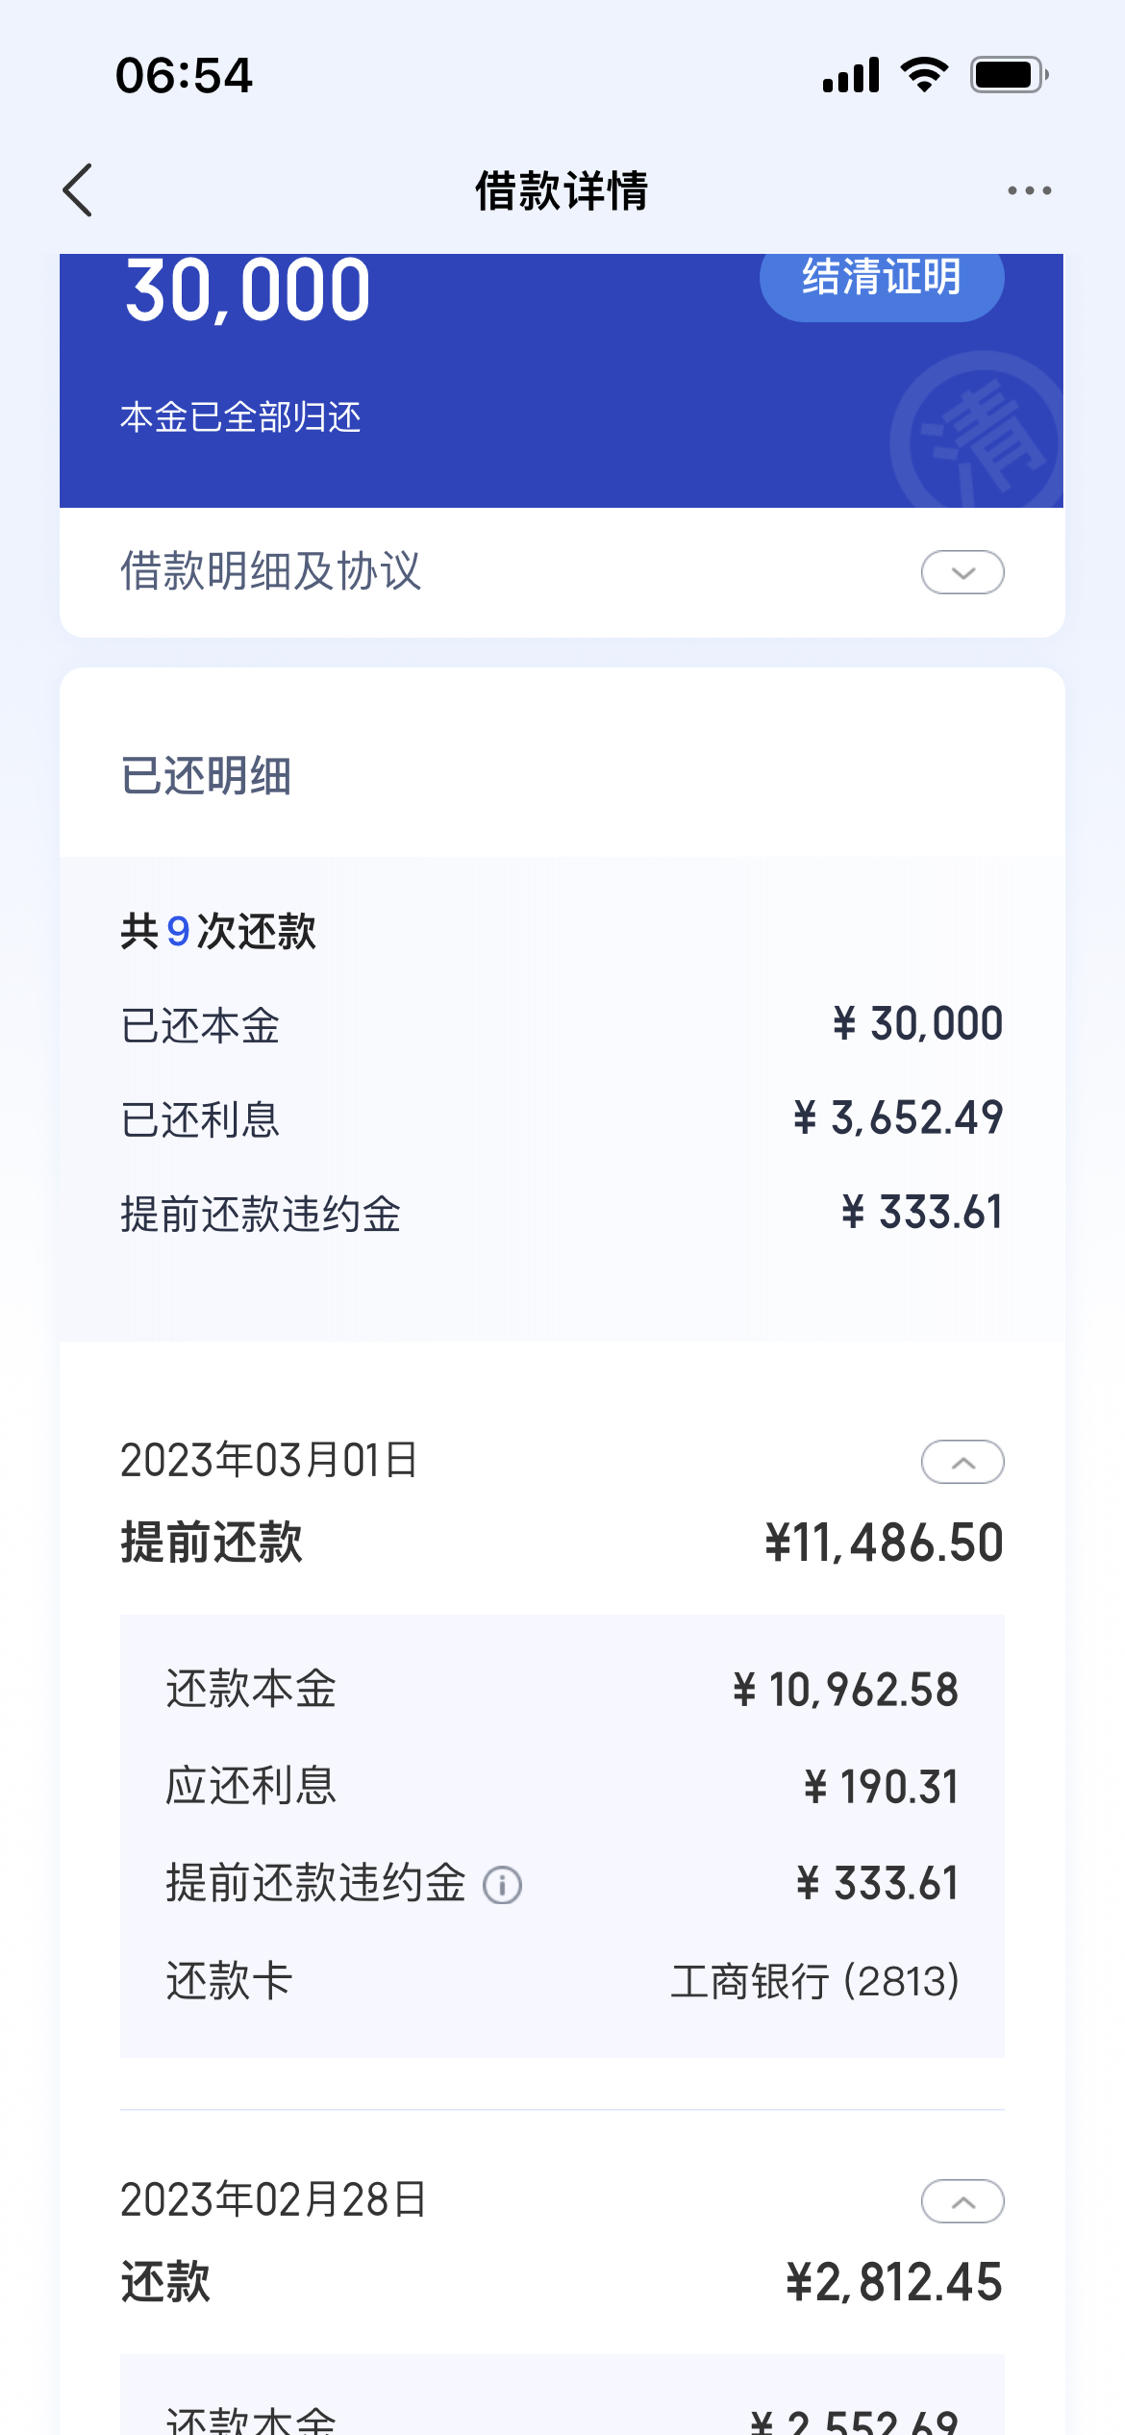Viewport: 1125px width, 2435px height.
Task: Tap the 还款 ¥2,812.45 entry
Action: click(x=562, y=2282)
